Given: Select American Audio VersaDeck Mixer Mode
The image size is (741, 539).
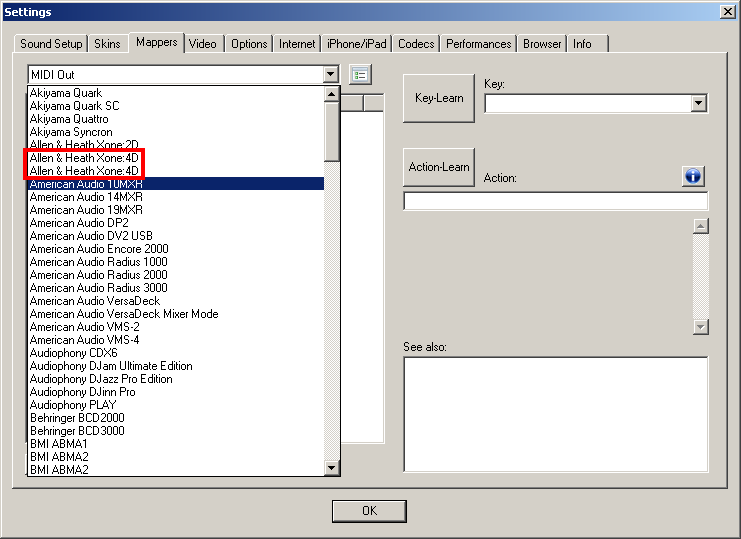Looking at the screenshot, I should coord(176,314).
